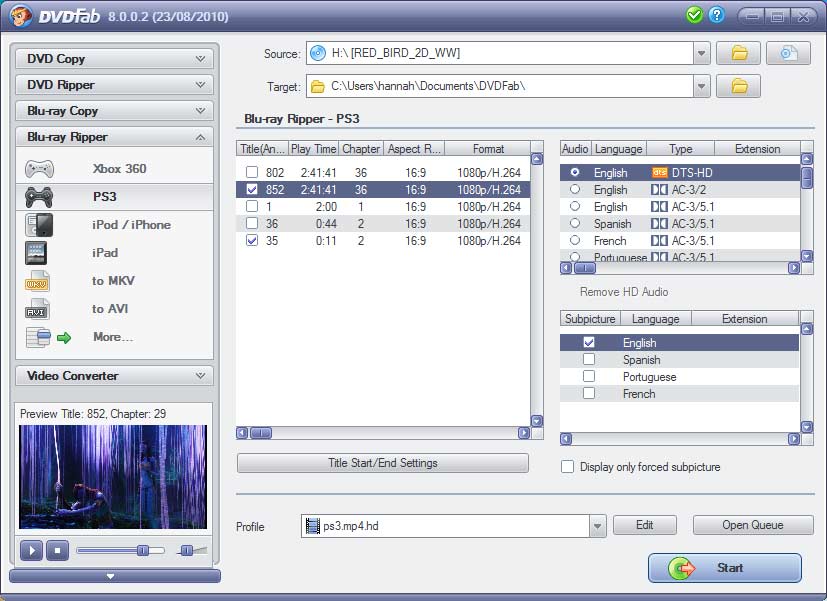Stop the preview video
827x601 pixels.
[x=57, y=550]
